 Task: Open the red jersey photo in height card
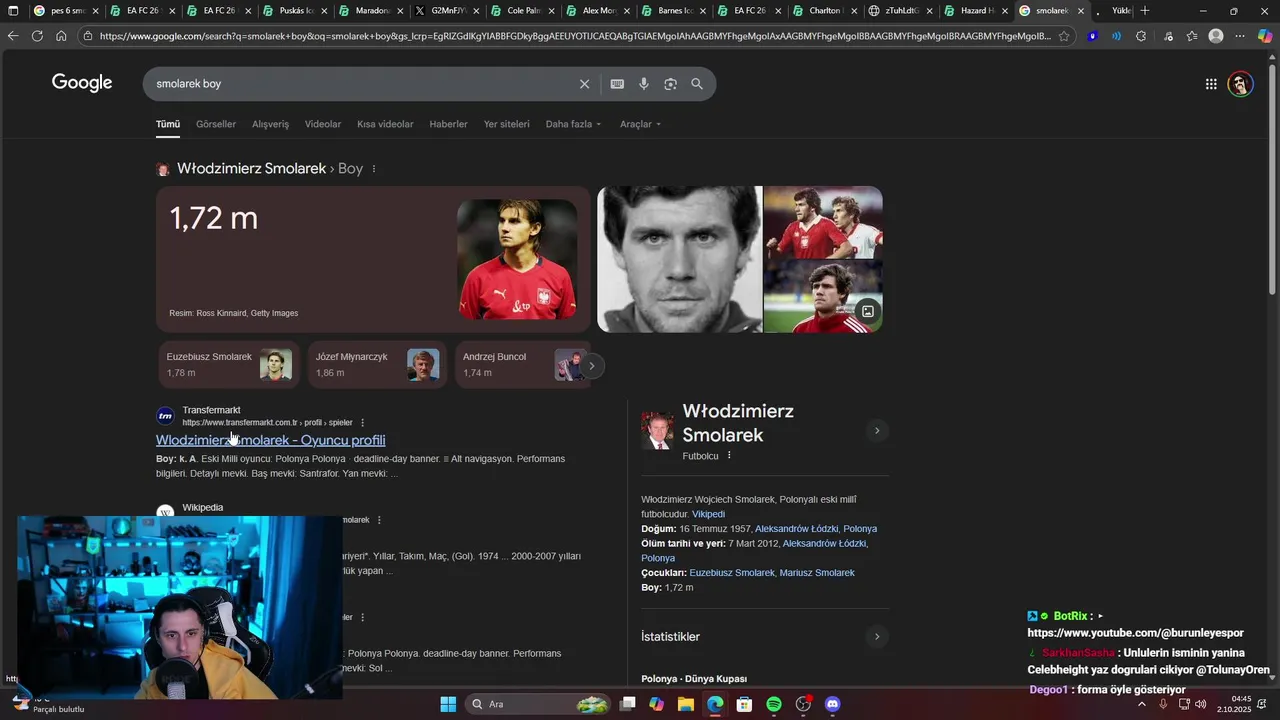pos(517,259)
